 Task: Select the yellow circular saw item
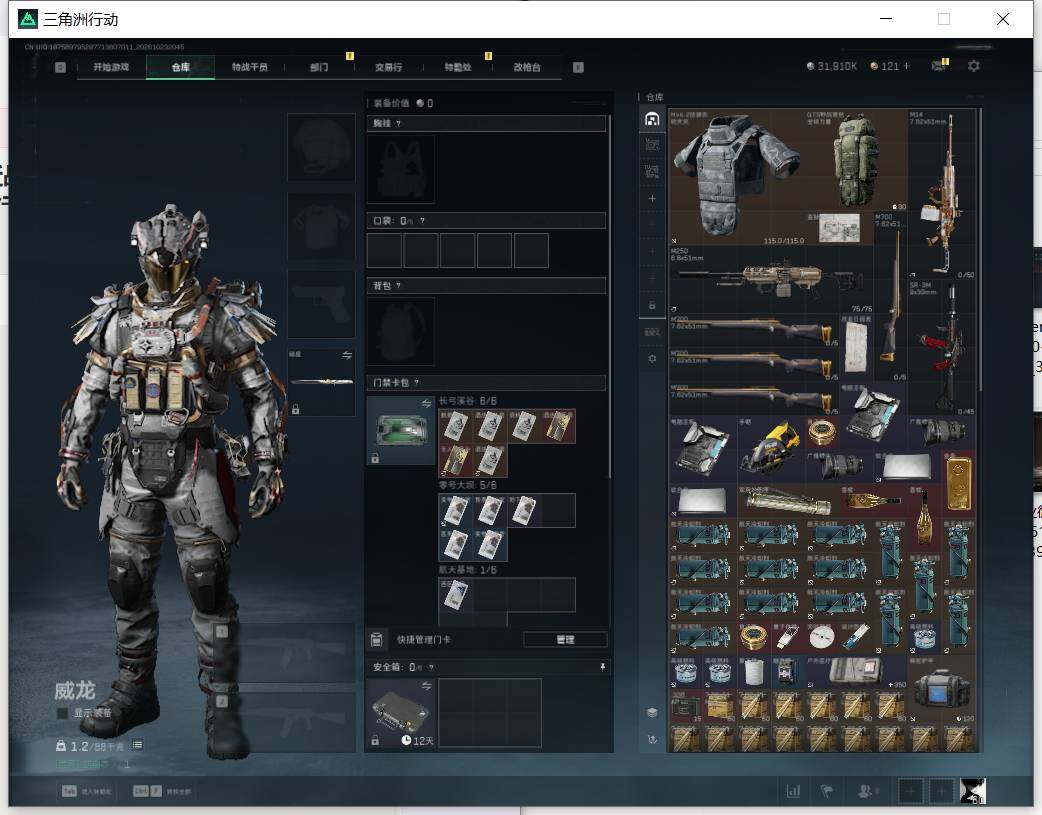click(771, 449)
